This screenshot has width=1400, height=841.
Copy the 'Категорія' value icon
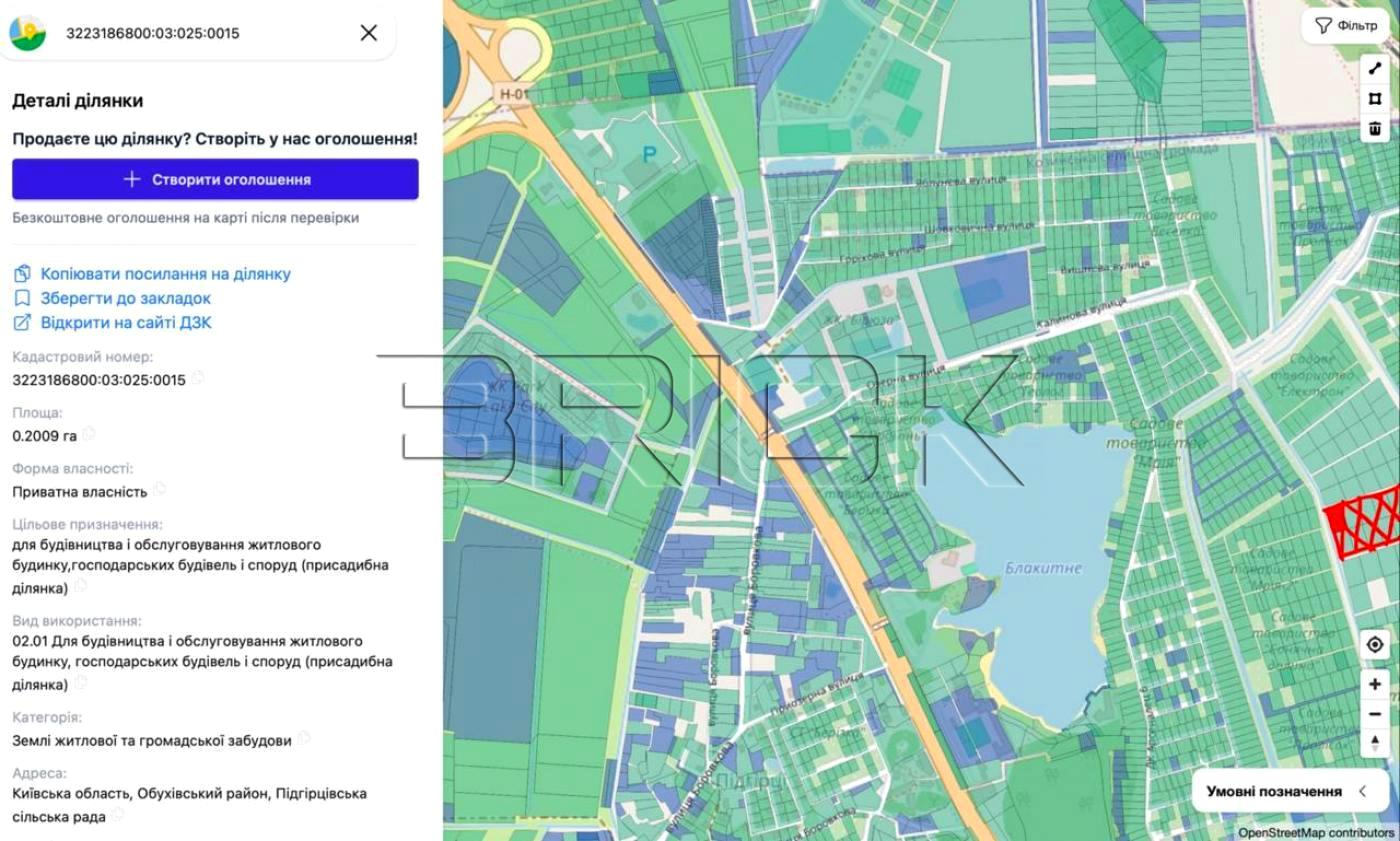(304, 738)
